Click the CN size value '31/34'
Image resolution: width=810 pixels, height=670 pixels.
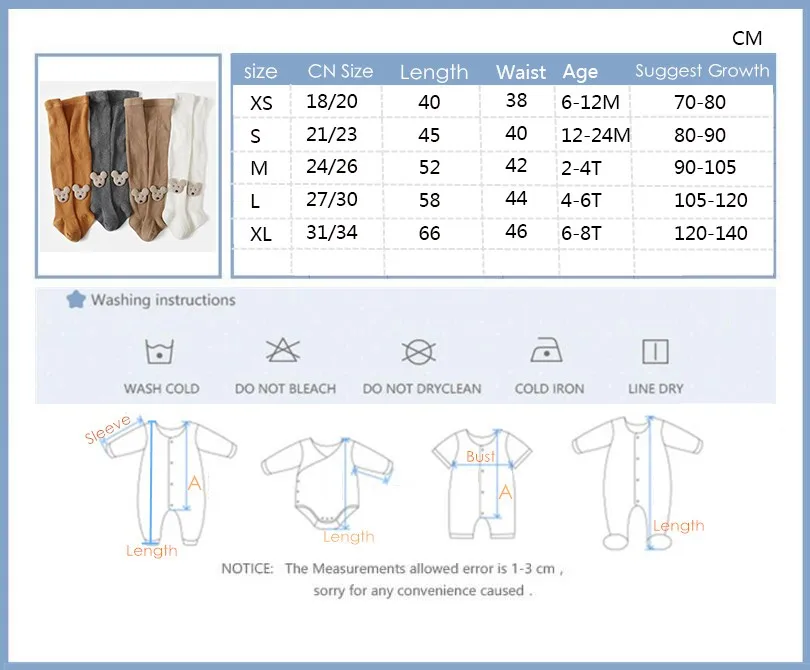pos(332,232)
